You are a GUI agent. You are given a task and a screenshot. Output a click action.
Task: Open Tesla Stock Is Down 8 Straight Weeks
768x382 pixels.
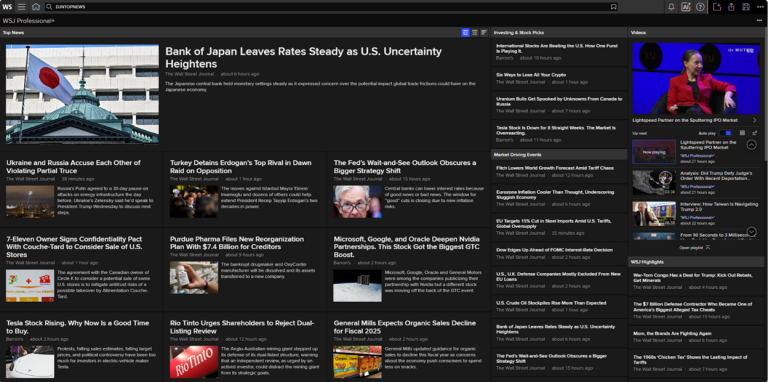(x=556, y=130)
